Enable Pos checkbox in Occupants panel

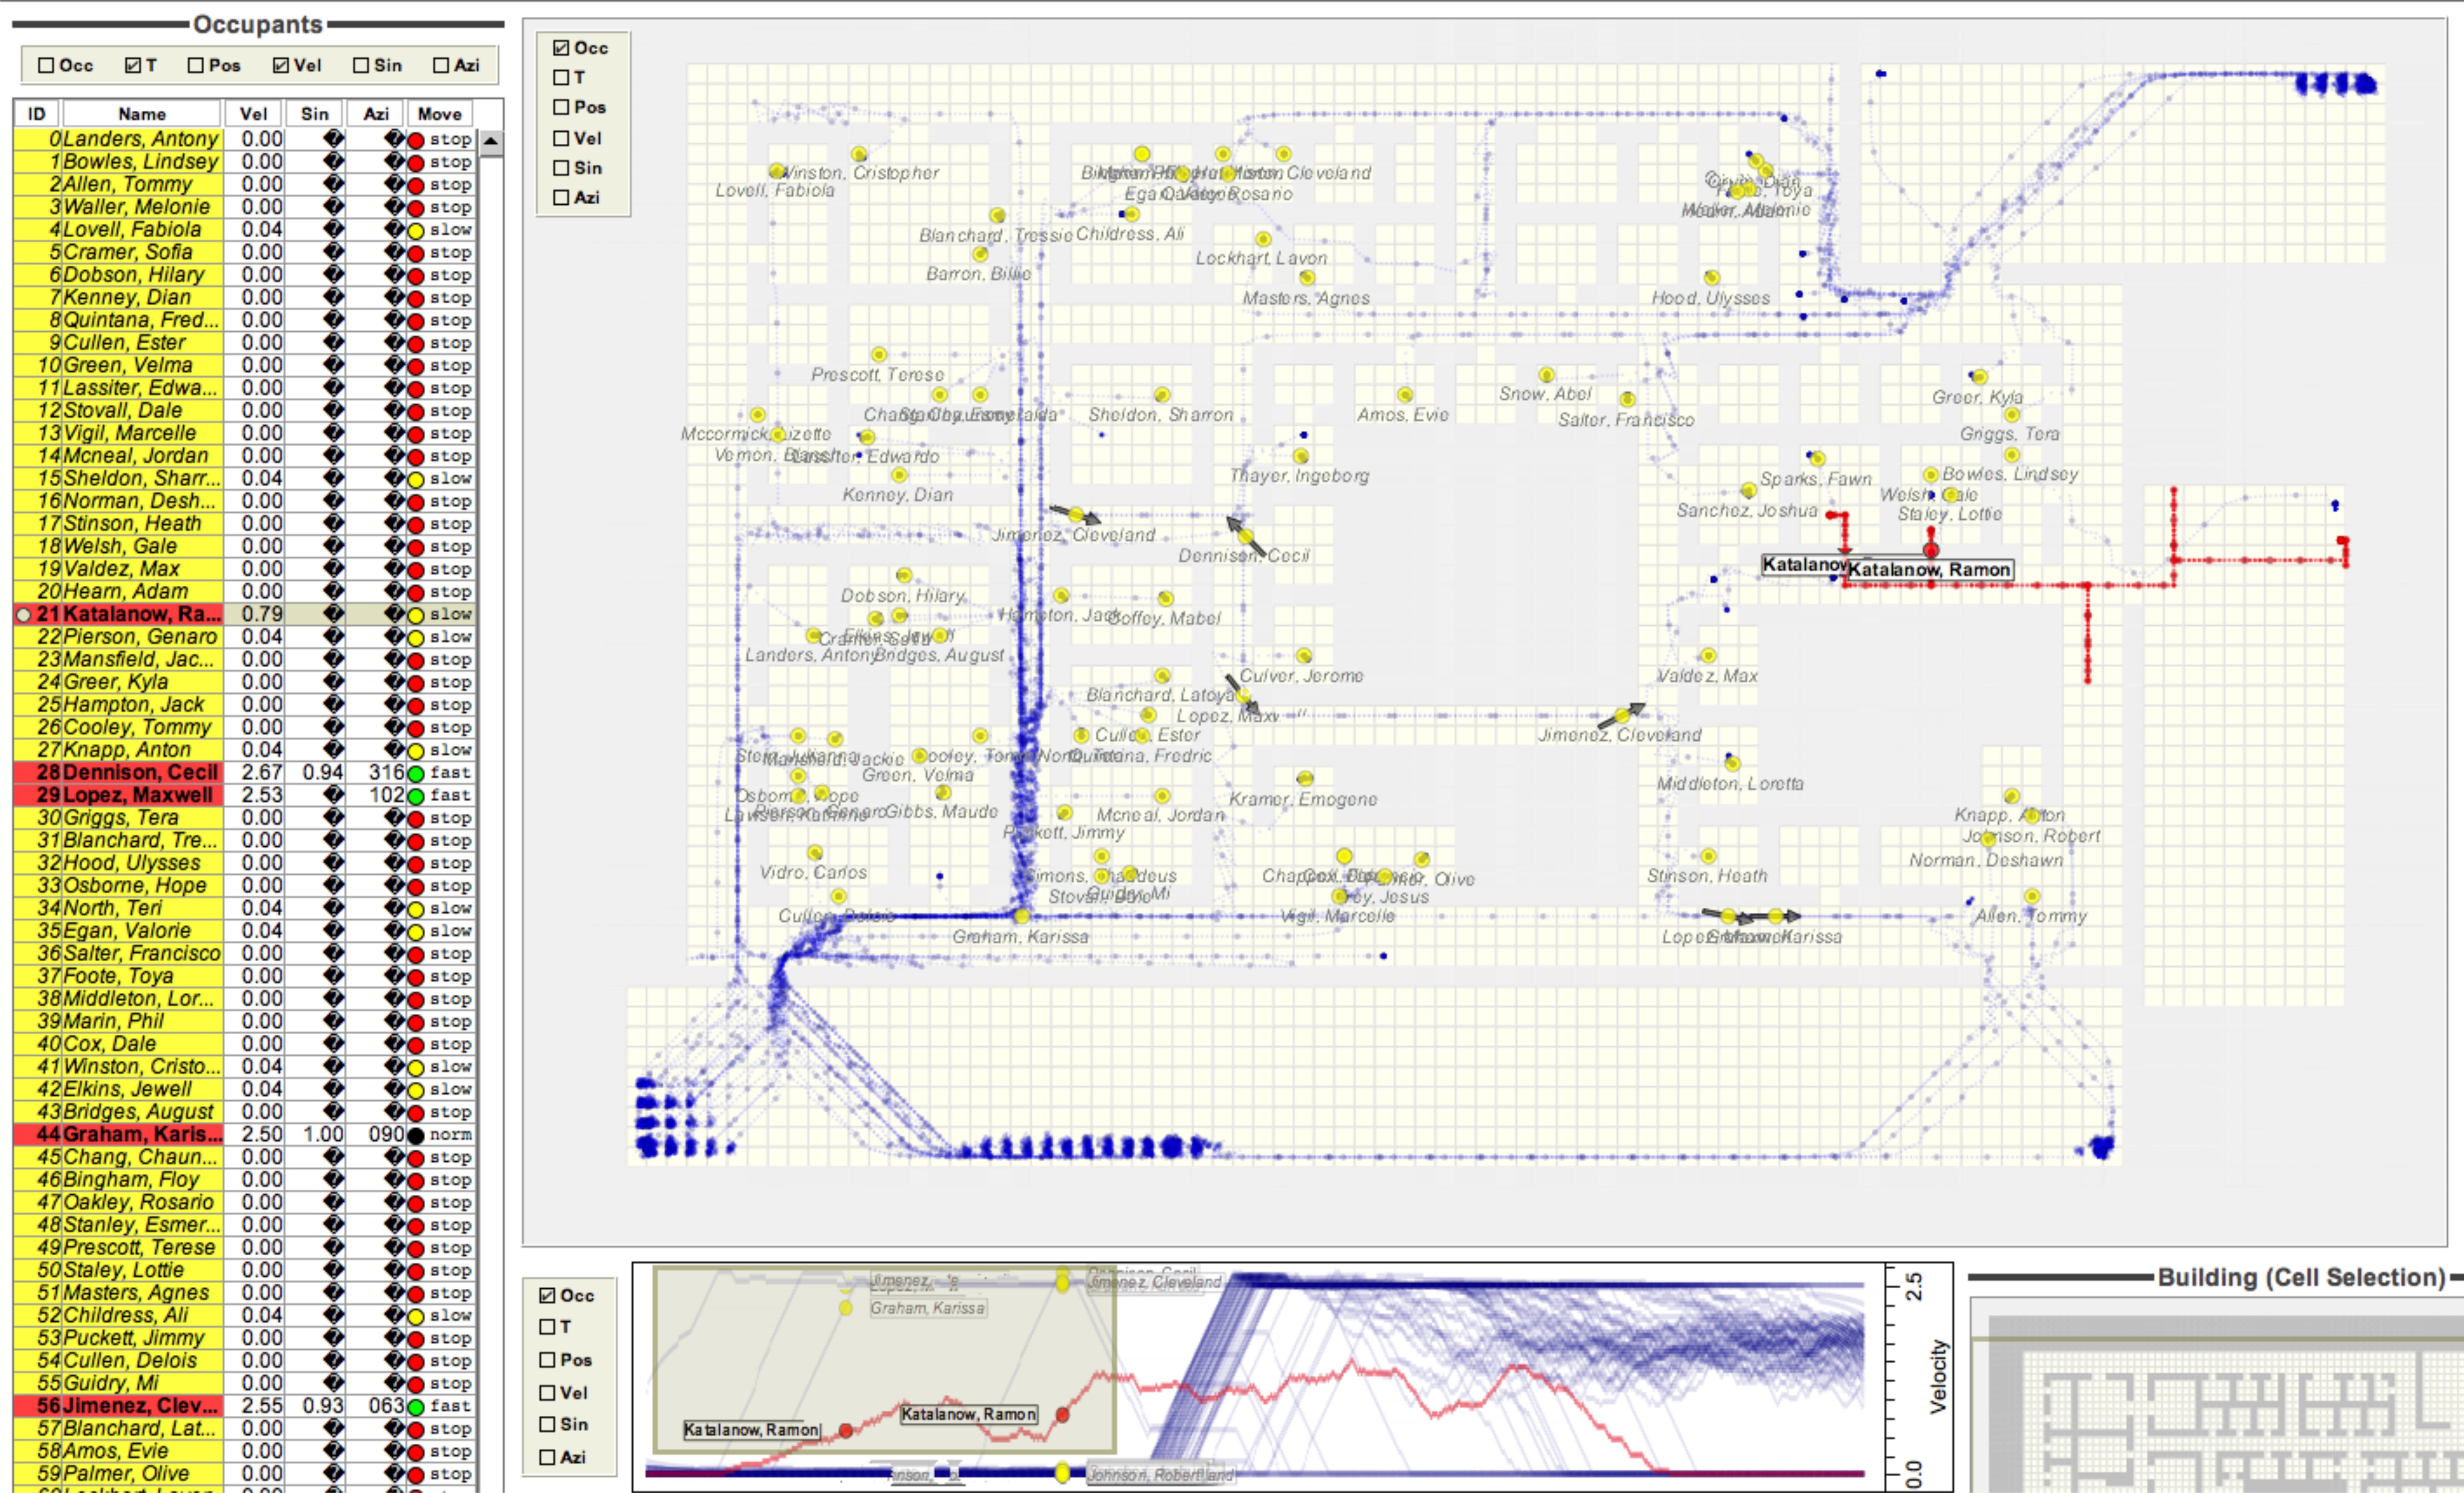pos(196,65)
